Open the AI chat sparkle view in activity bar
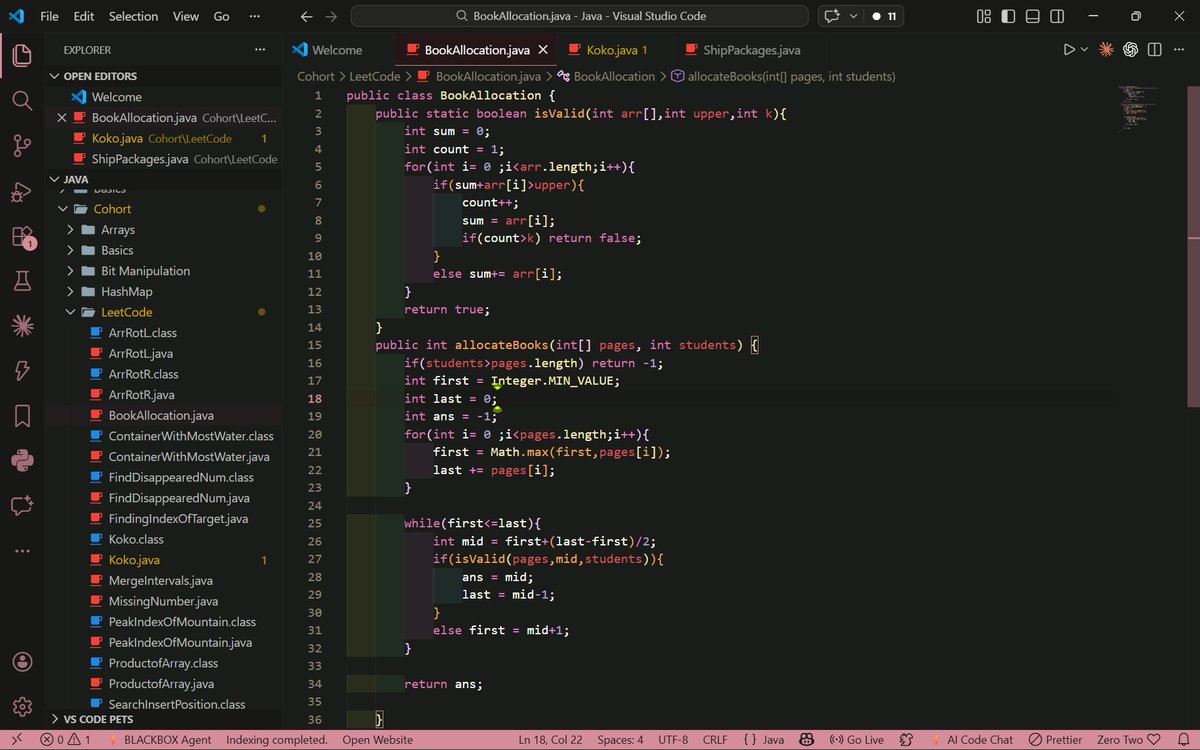Screen dimensions: 1200x750 (22, 506)
